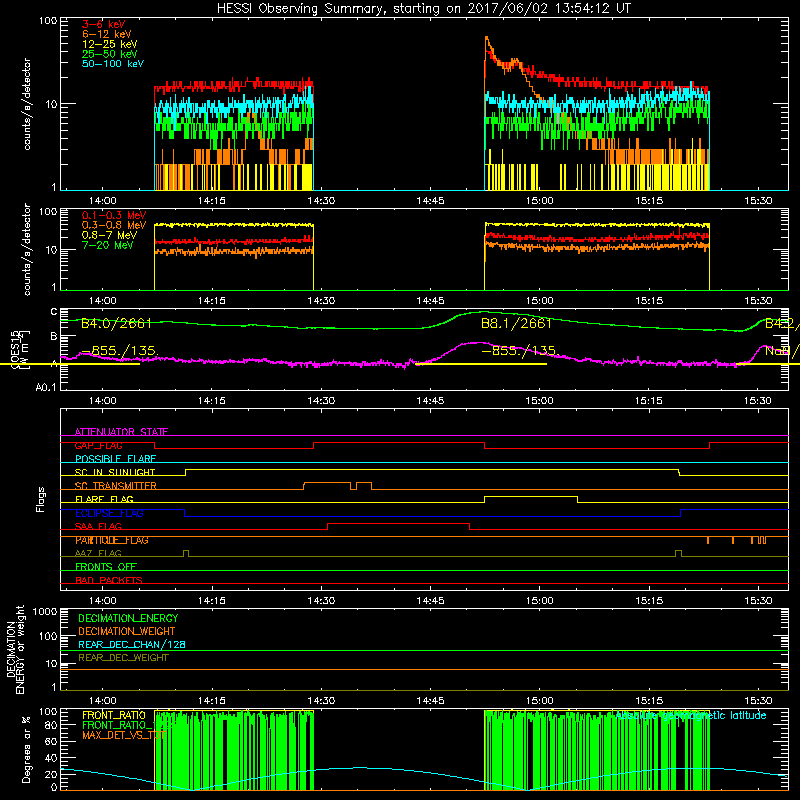This screenshot has height=800, width=800.
Task: Click the 6-12 keV flare peak in the top plot
Action: (486, 38)
